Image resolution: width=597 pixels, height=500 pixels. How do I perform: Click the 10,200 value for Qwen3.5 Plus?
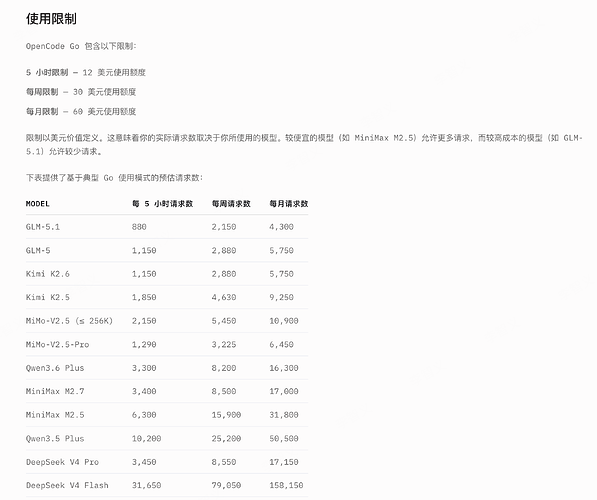click(146, 438)
